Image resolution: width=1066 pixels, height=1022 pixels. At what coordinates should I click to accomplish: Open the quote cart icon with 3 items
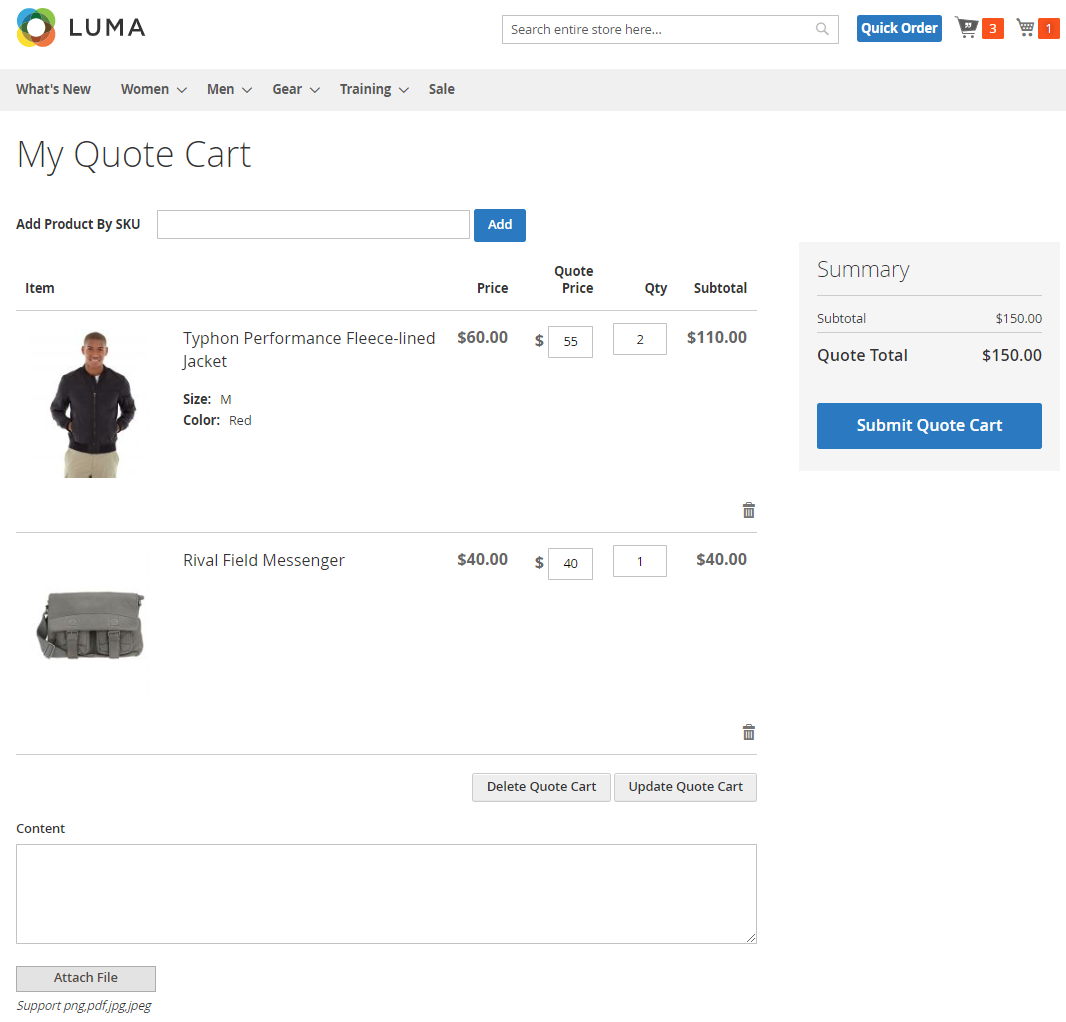pos(967,28)
